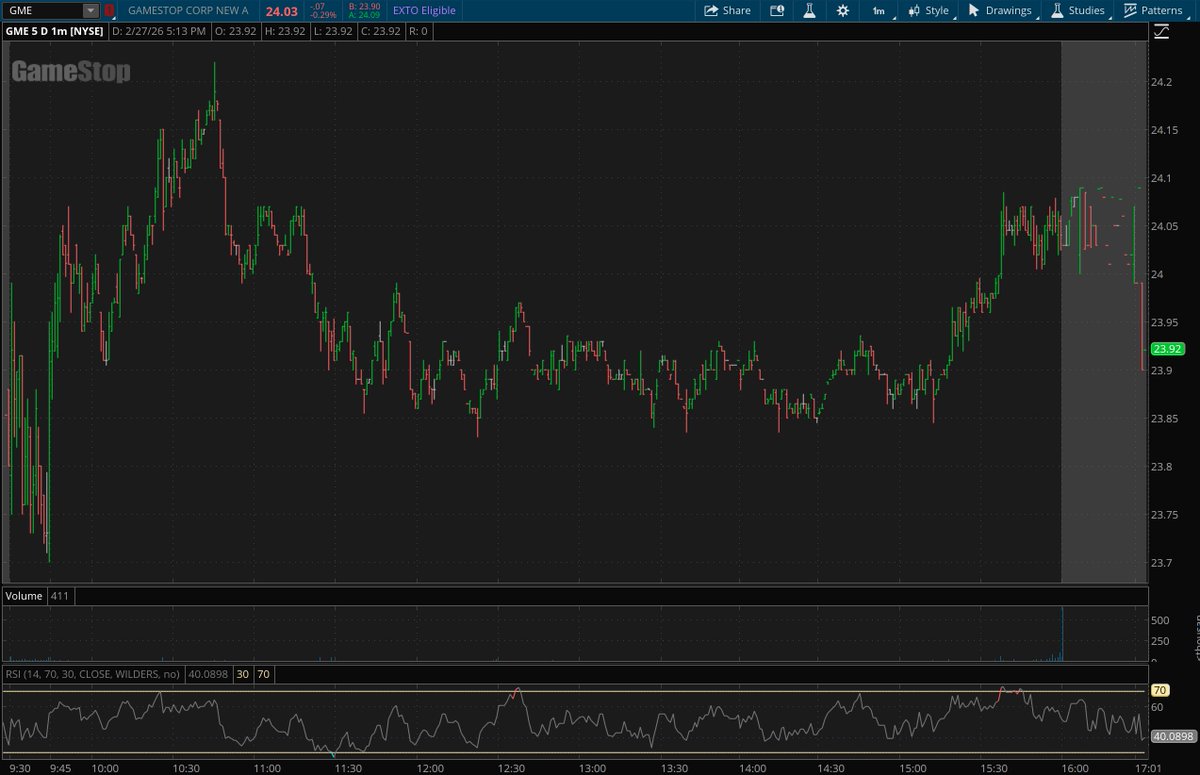Open chart settings gear icon

click(843, 10)
